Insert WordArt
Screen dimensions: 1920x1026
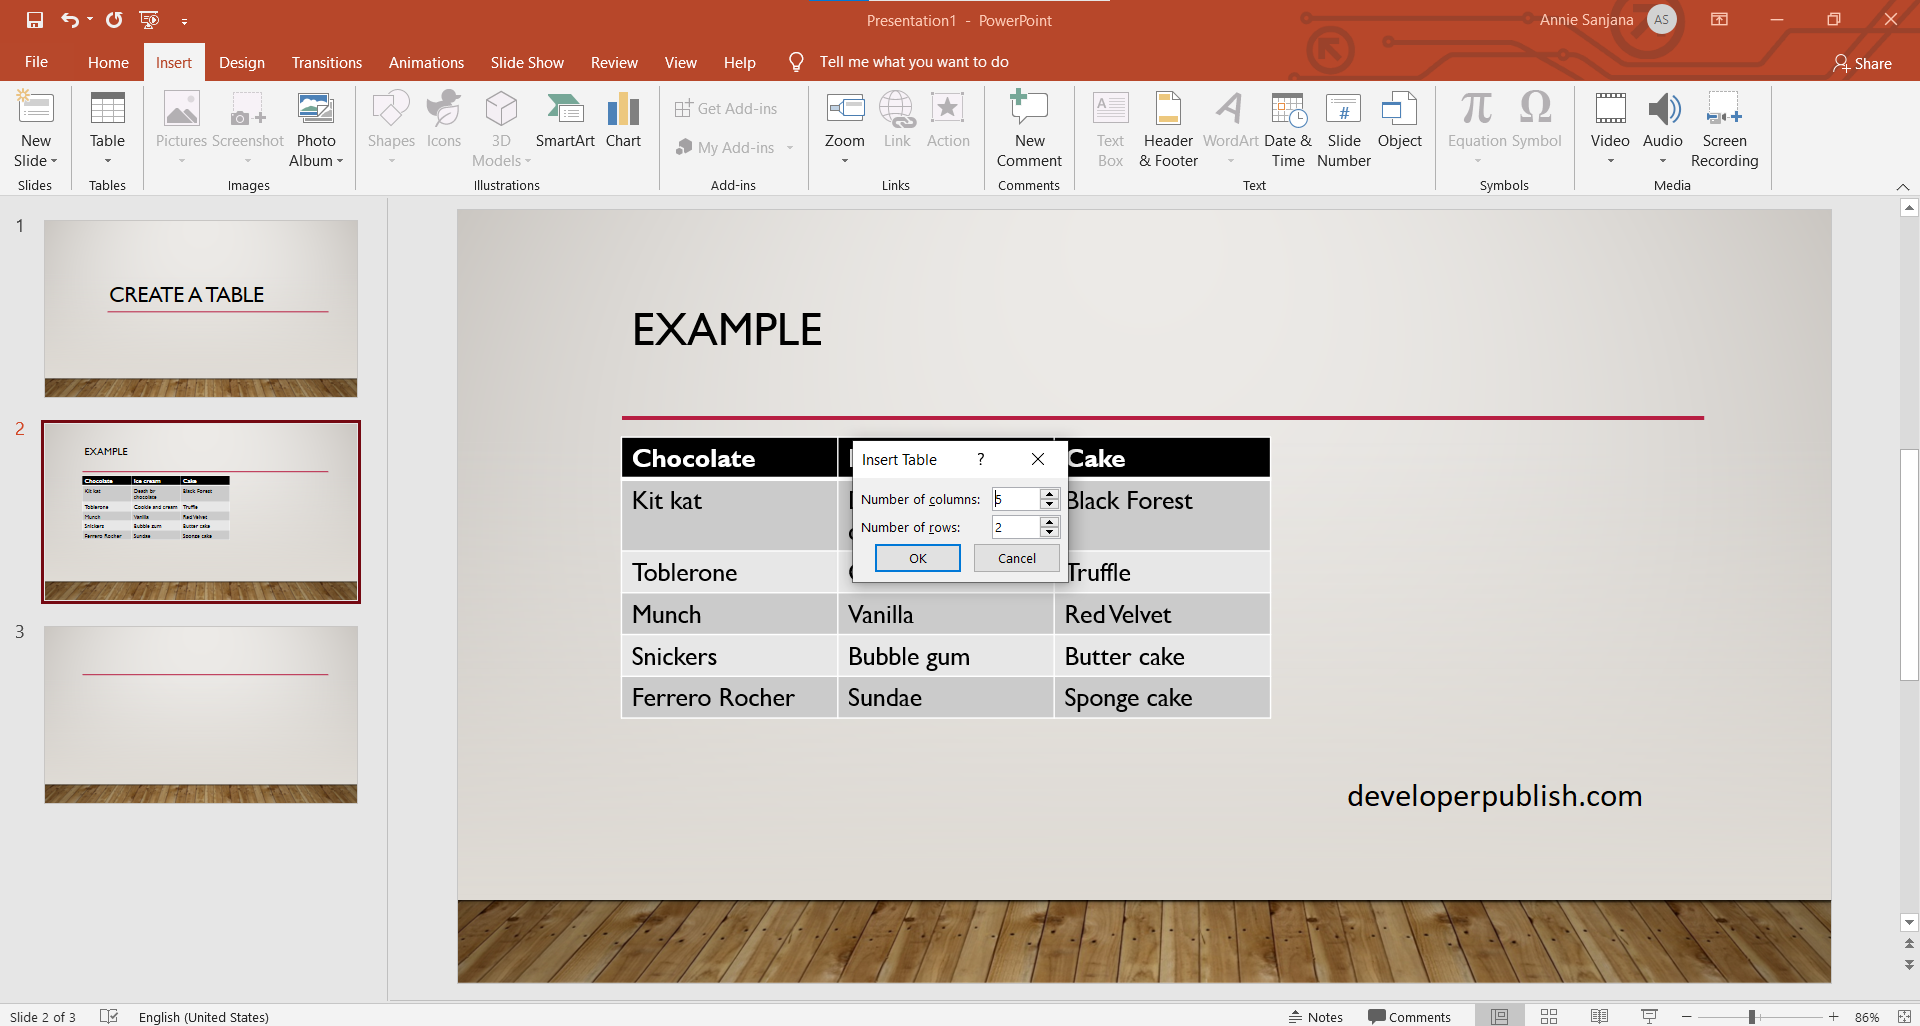[x=1229, y=130]
